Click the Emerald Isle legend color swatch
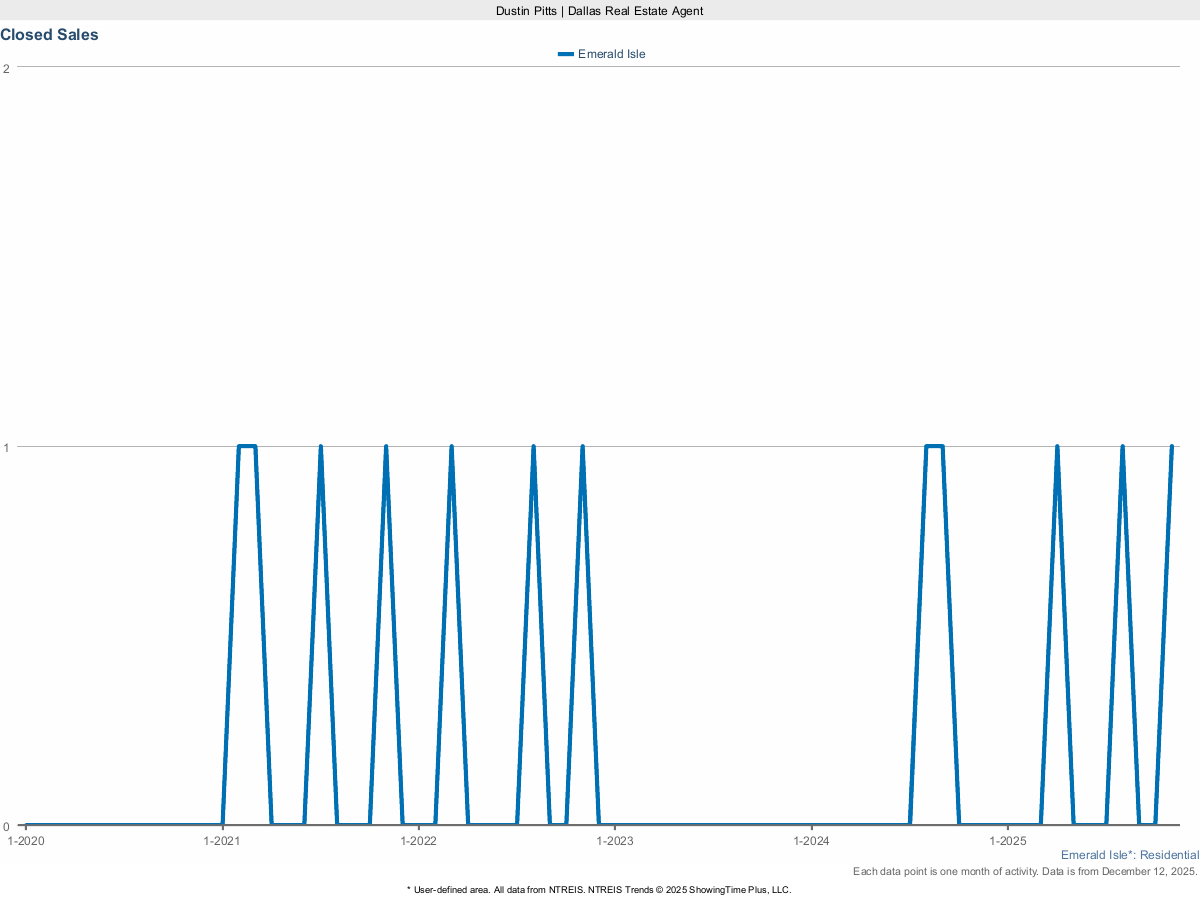The height and width of the screenshot is (900, 1200). (566, 54)
